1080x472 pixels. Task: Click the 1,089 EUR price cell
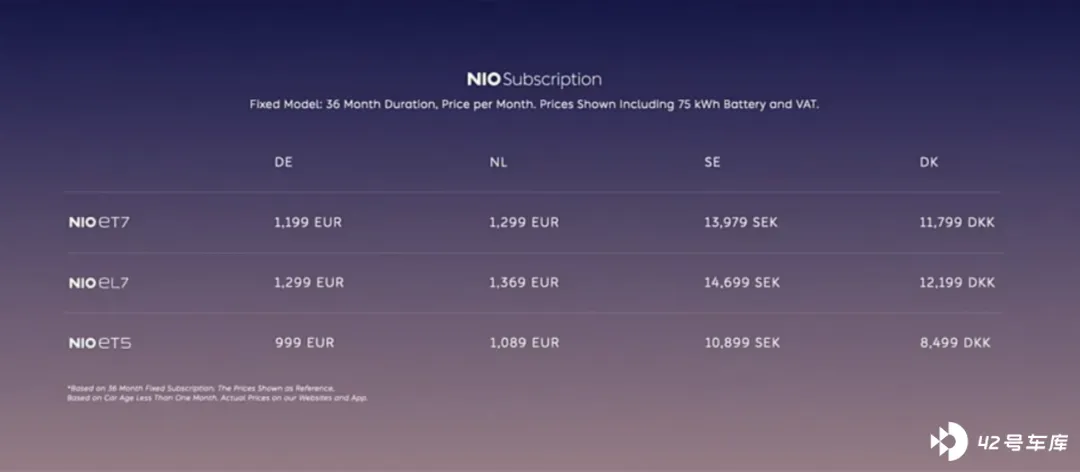pos(524,342)
